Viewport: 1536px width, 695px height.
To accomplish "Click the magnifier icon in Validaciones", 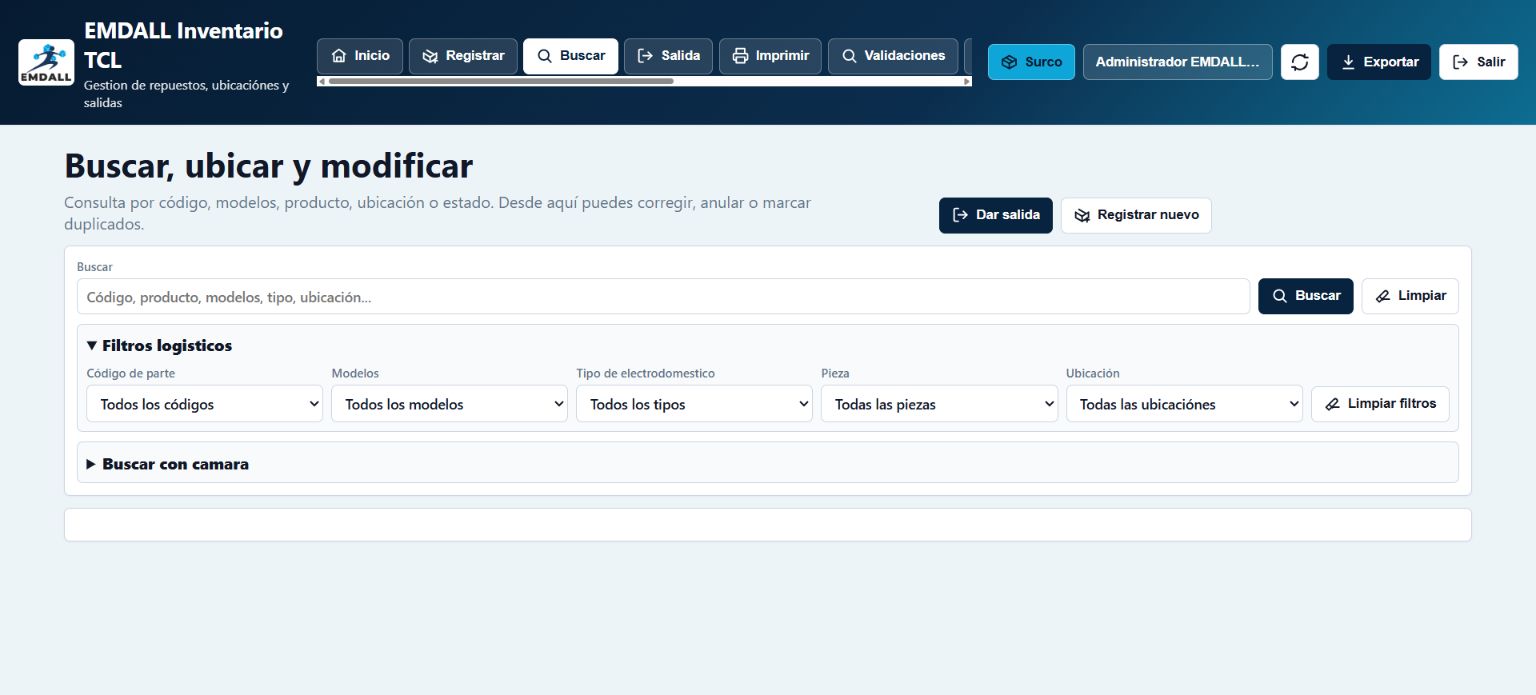I will click(850, 56).
